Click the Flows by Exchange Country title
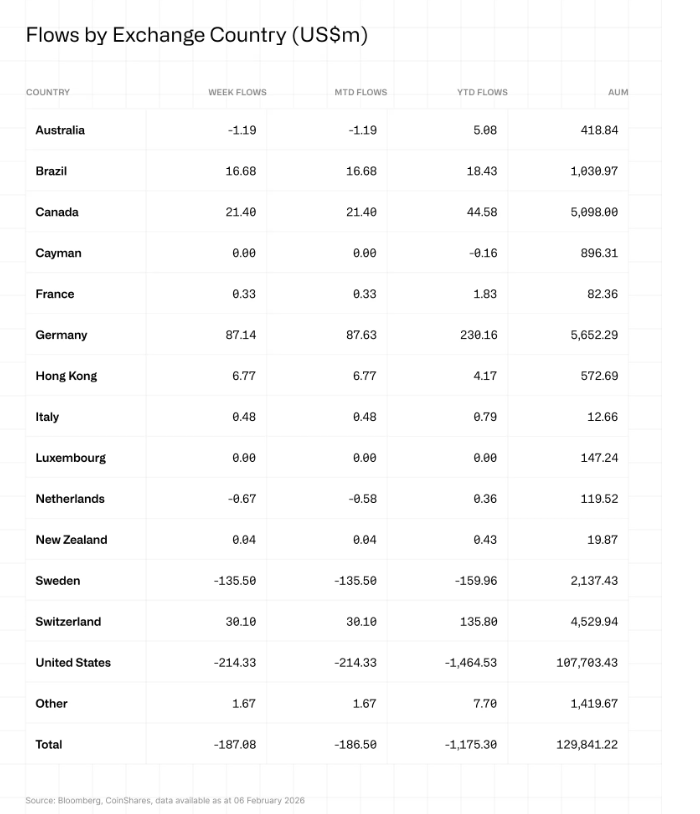700x814 pixels. 197,35
